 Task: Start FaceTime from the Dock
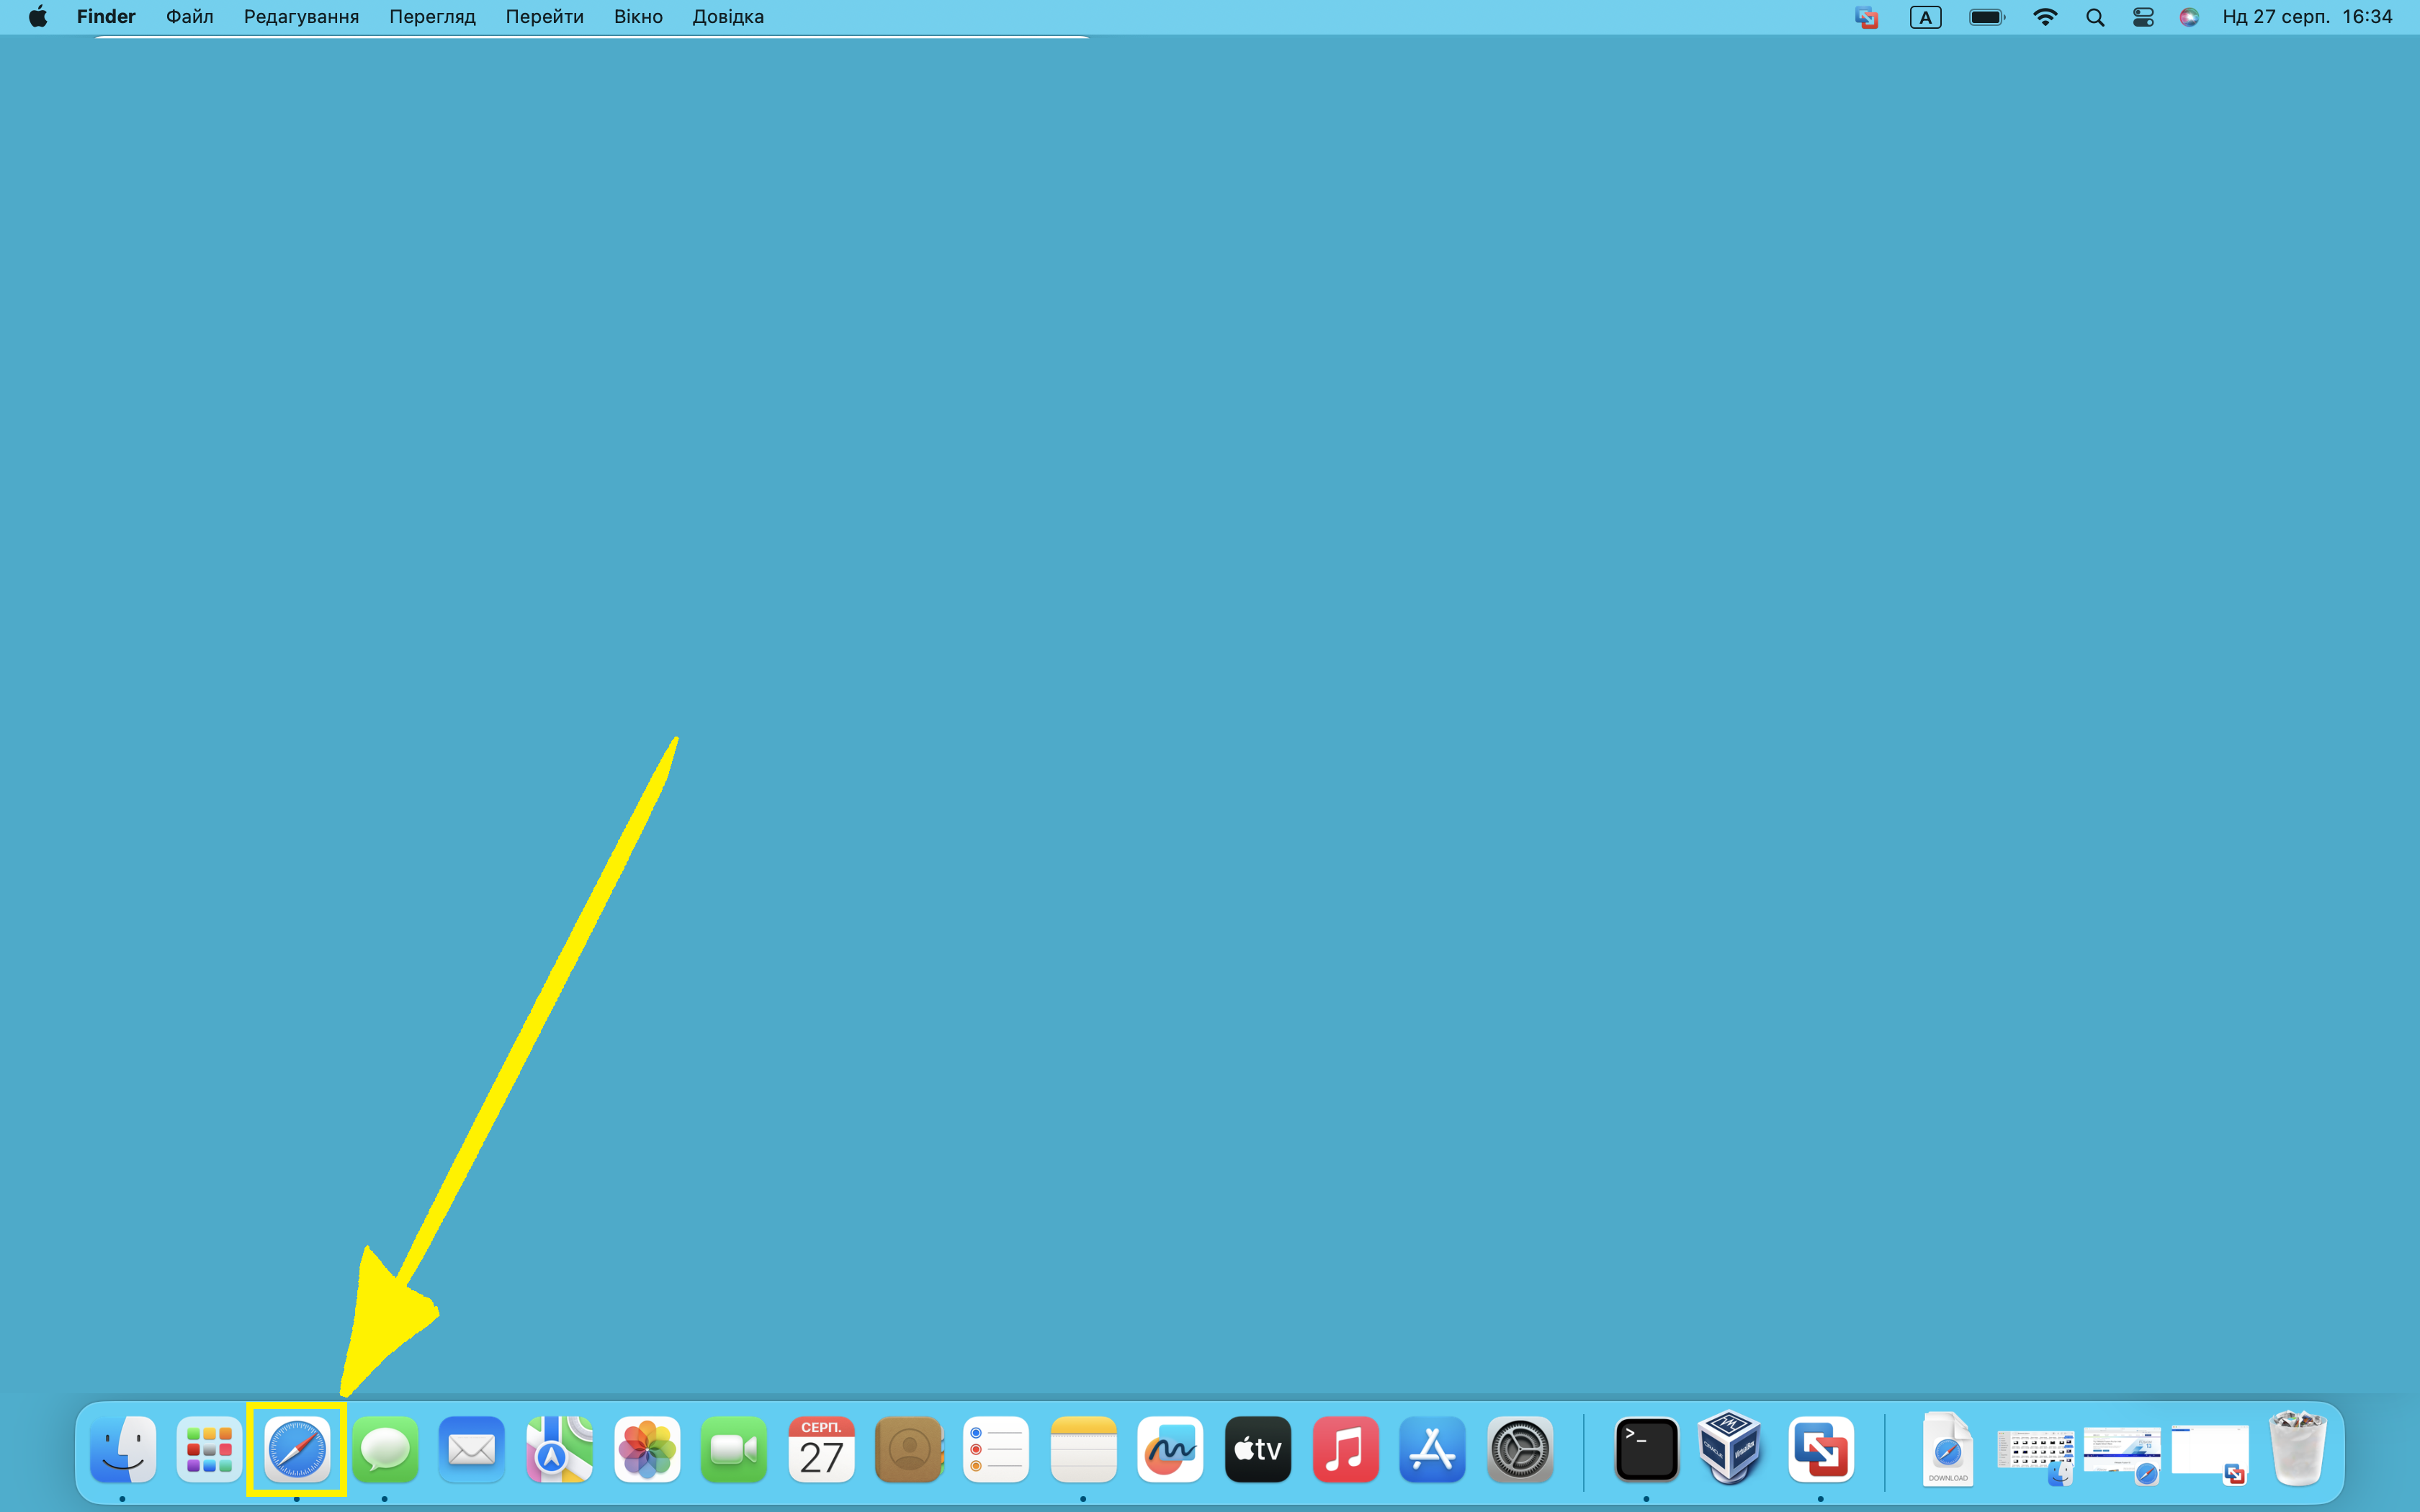click(x=734, y=1449)
